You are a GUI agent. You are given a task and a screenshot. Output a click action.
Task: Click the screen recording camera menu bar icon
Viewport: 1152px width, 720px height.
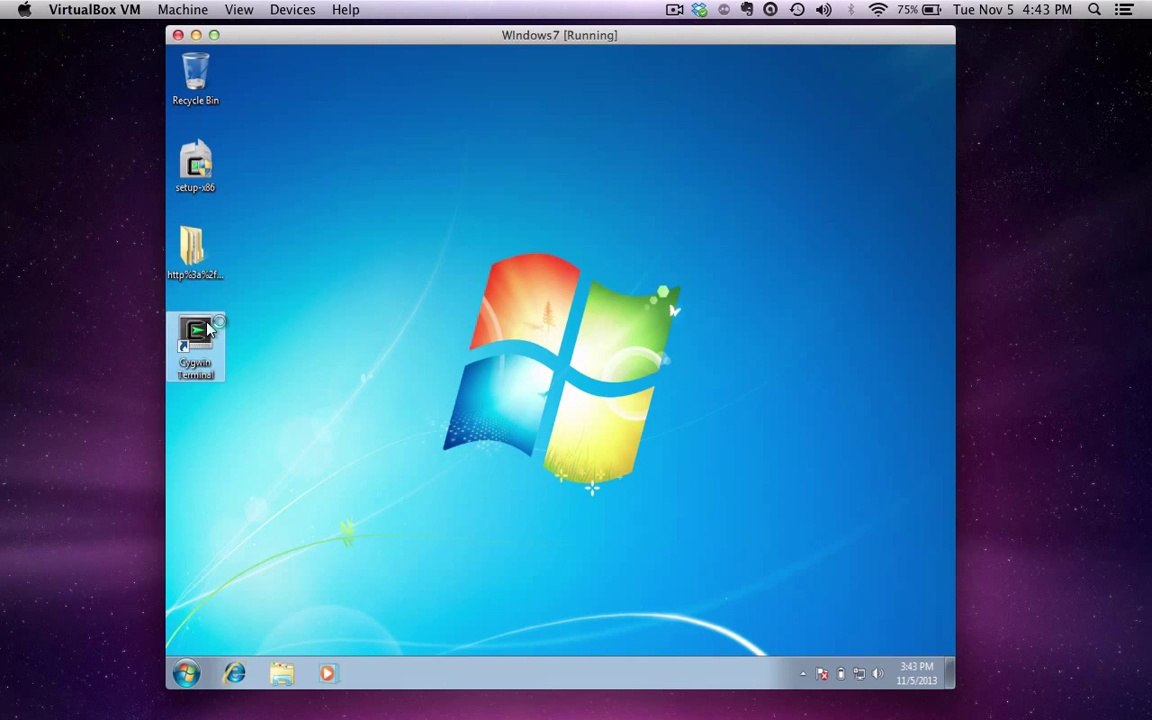pos(674,10)
